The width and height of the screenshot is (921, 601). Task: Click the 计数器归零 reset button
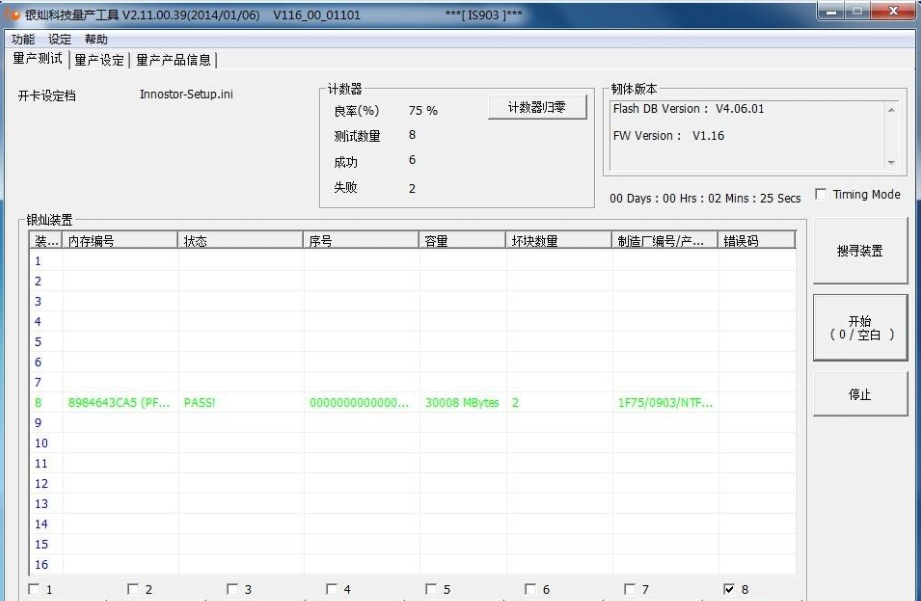[538, 108]
